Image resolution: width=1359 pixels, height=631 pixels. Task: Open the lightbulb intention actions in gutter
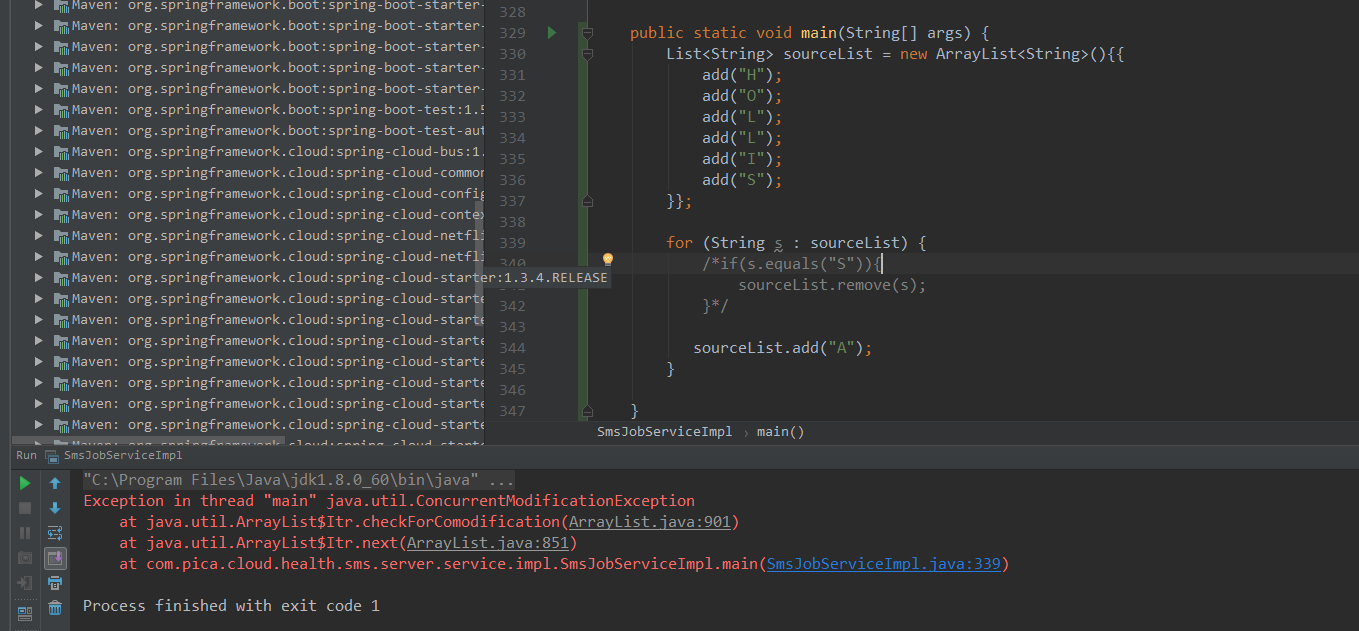(608, 259)
